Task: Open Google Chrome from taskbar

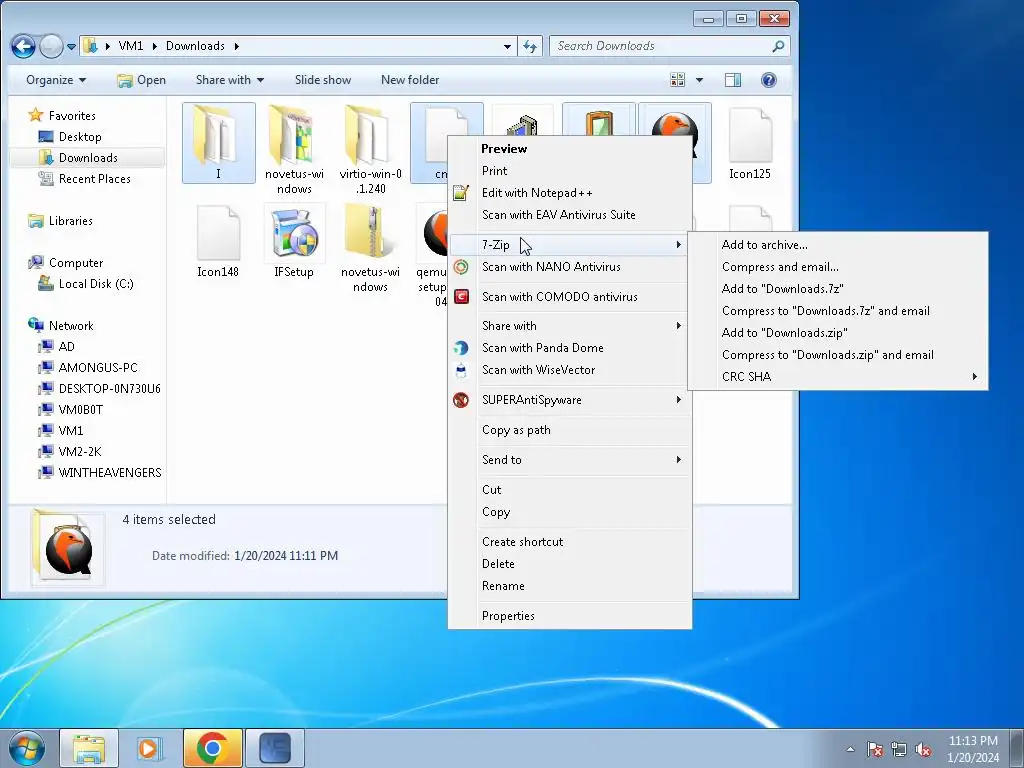Action: point(212,748)
